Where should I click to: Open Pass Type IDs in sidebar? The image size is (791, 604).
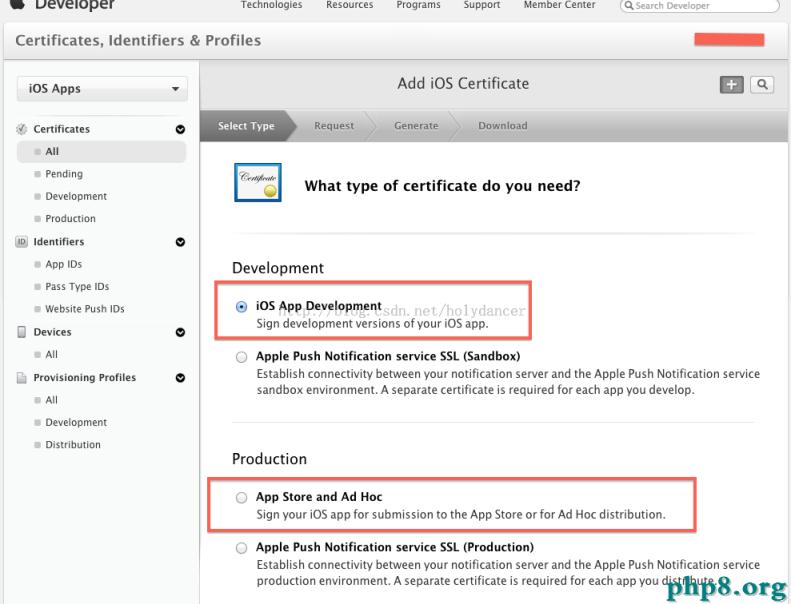(x=77, y=287)
